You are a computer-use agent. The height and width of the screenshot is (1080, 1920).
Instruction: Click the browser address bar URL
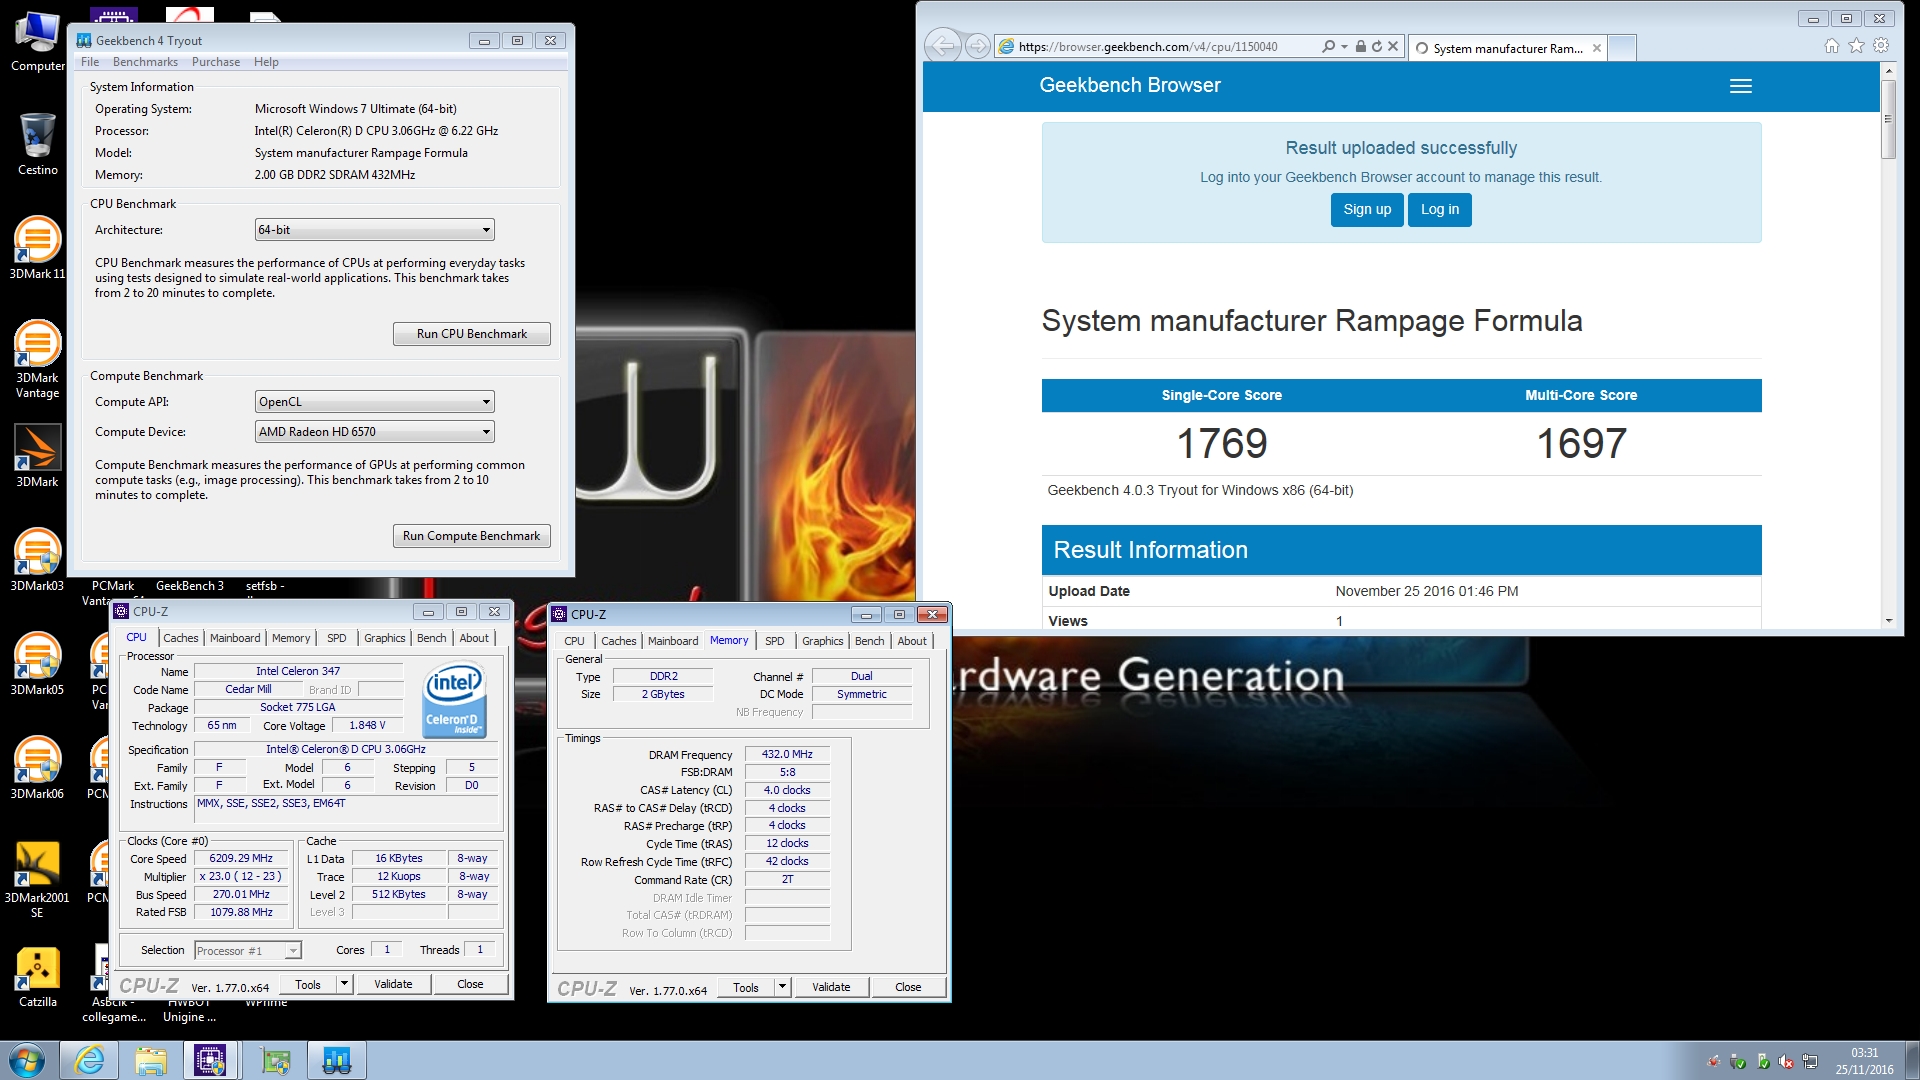(1148, 47)
